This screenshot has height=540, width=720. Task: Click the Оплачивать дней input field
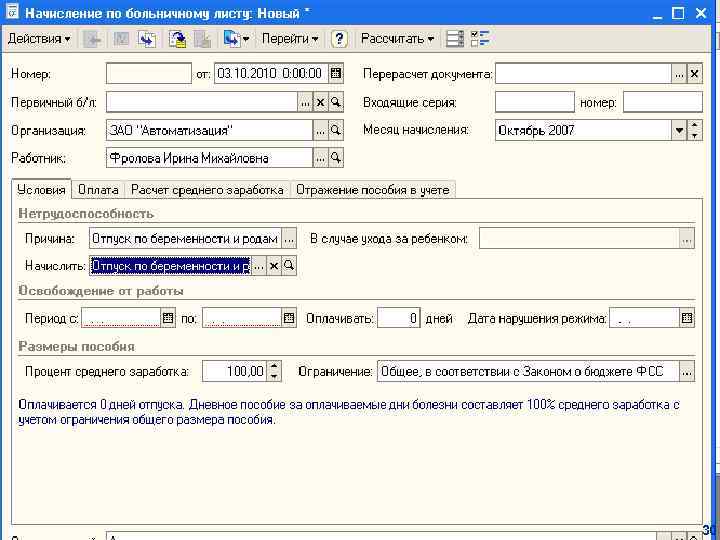(399, 318)
